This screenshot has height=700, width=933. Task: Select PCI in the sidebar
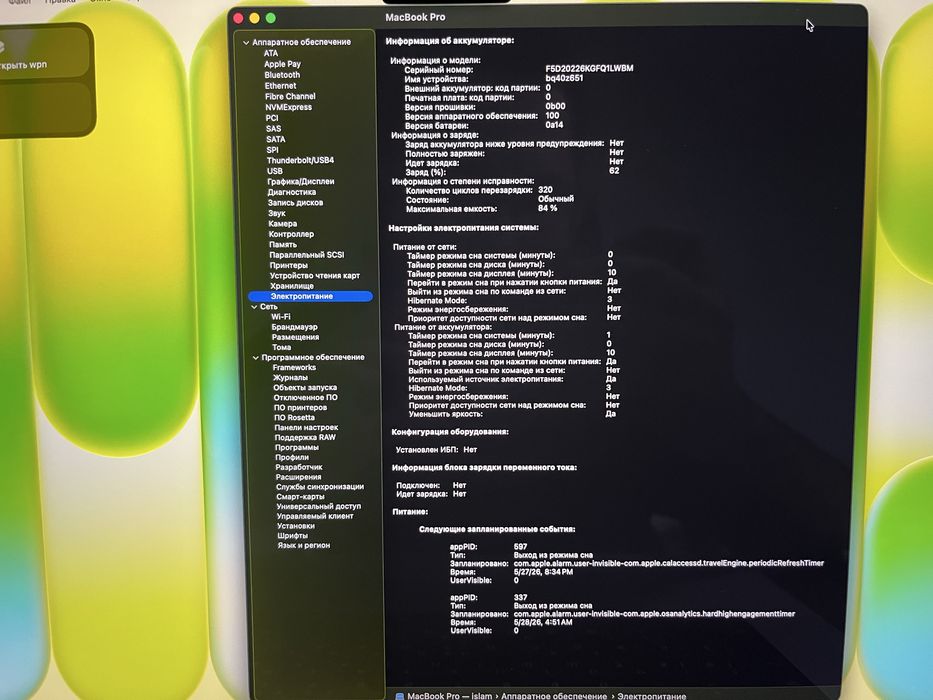(x=271, y=118)
